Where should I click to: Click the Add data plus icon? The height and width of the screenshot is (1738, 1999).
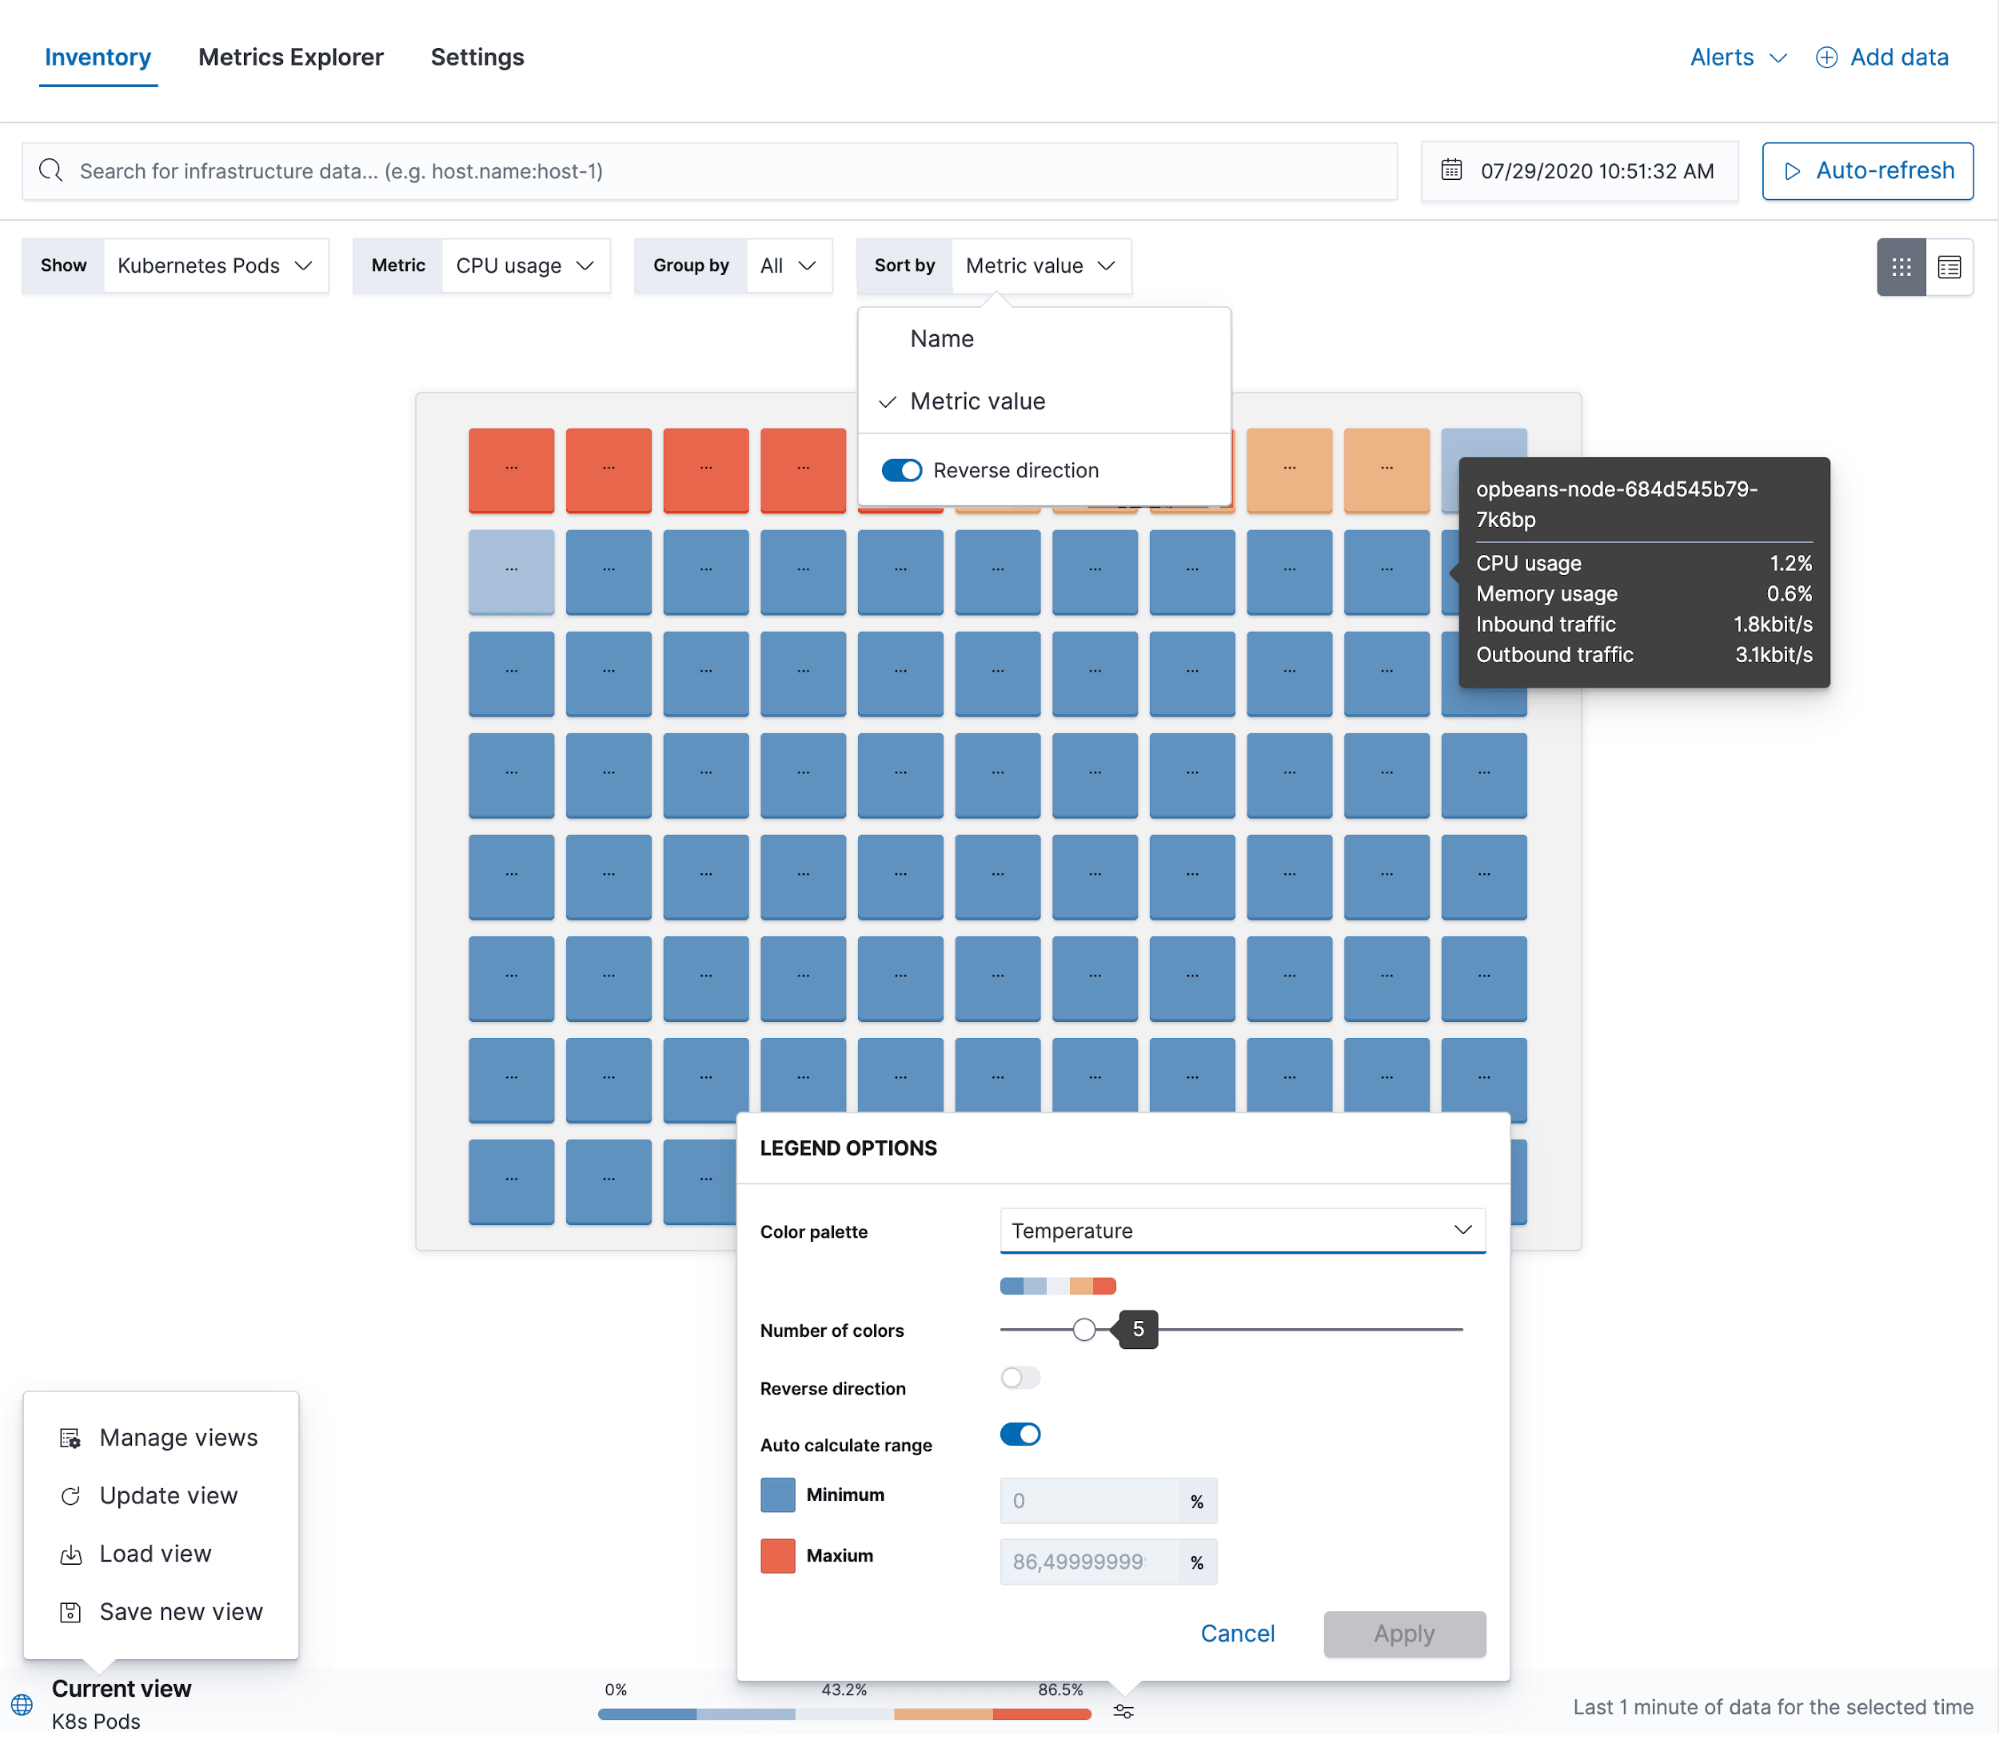click(x=1826, y=57)
